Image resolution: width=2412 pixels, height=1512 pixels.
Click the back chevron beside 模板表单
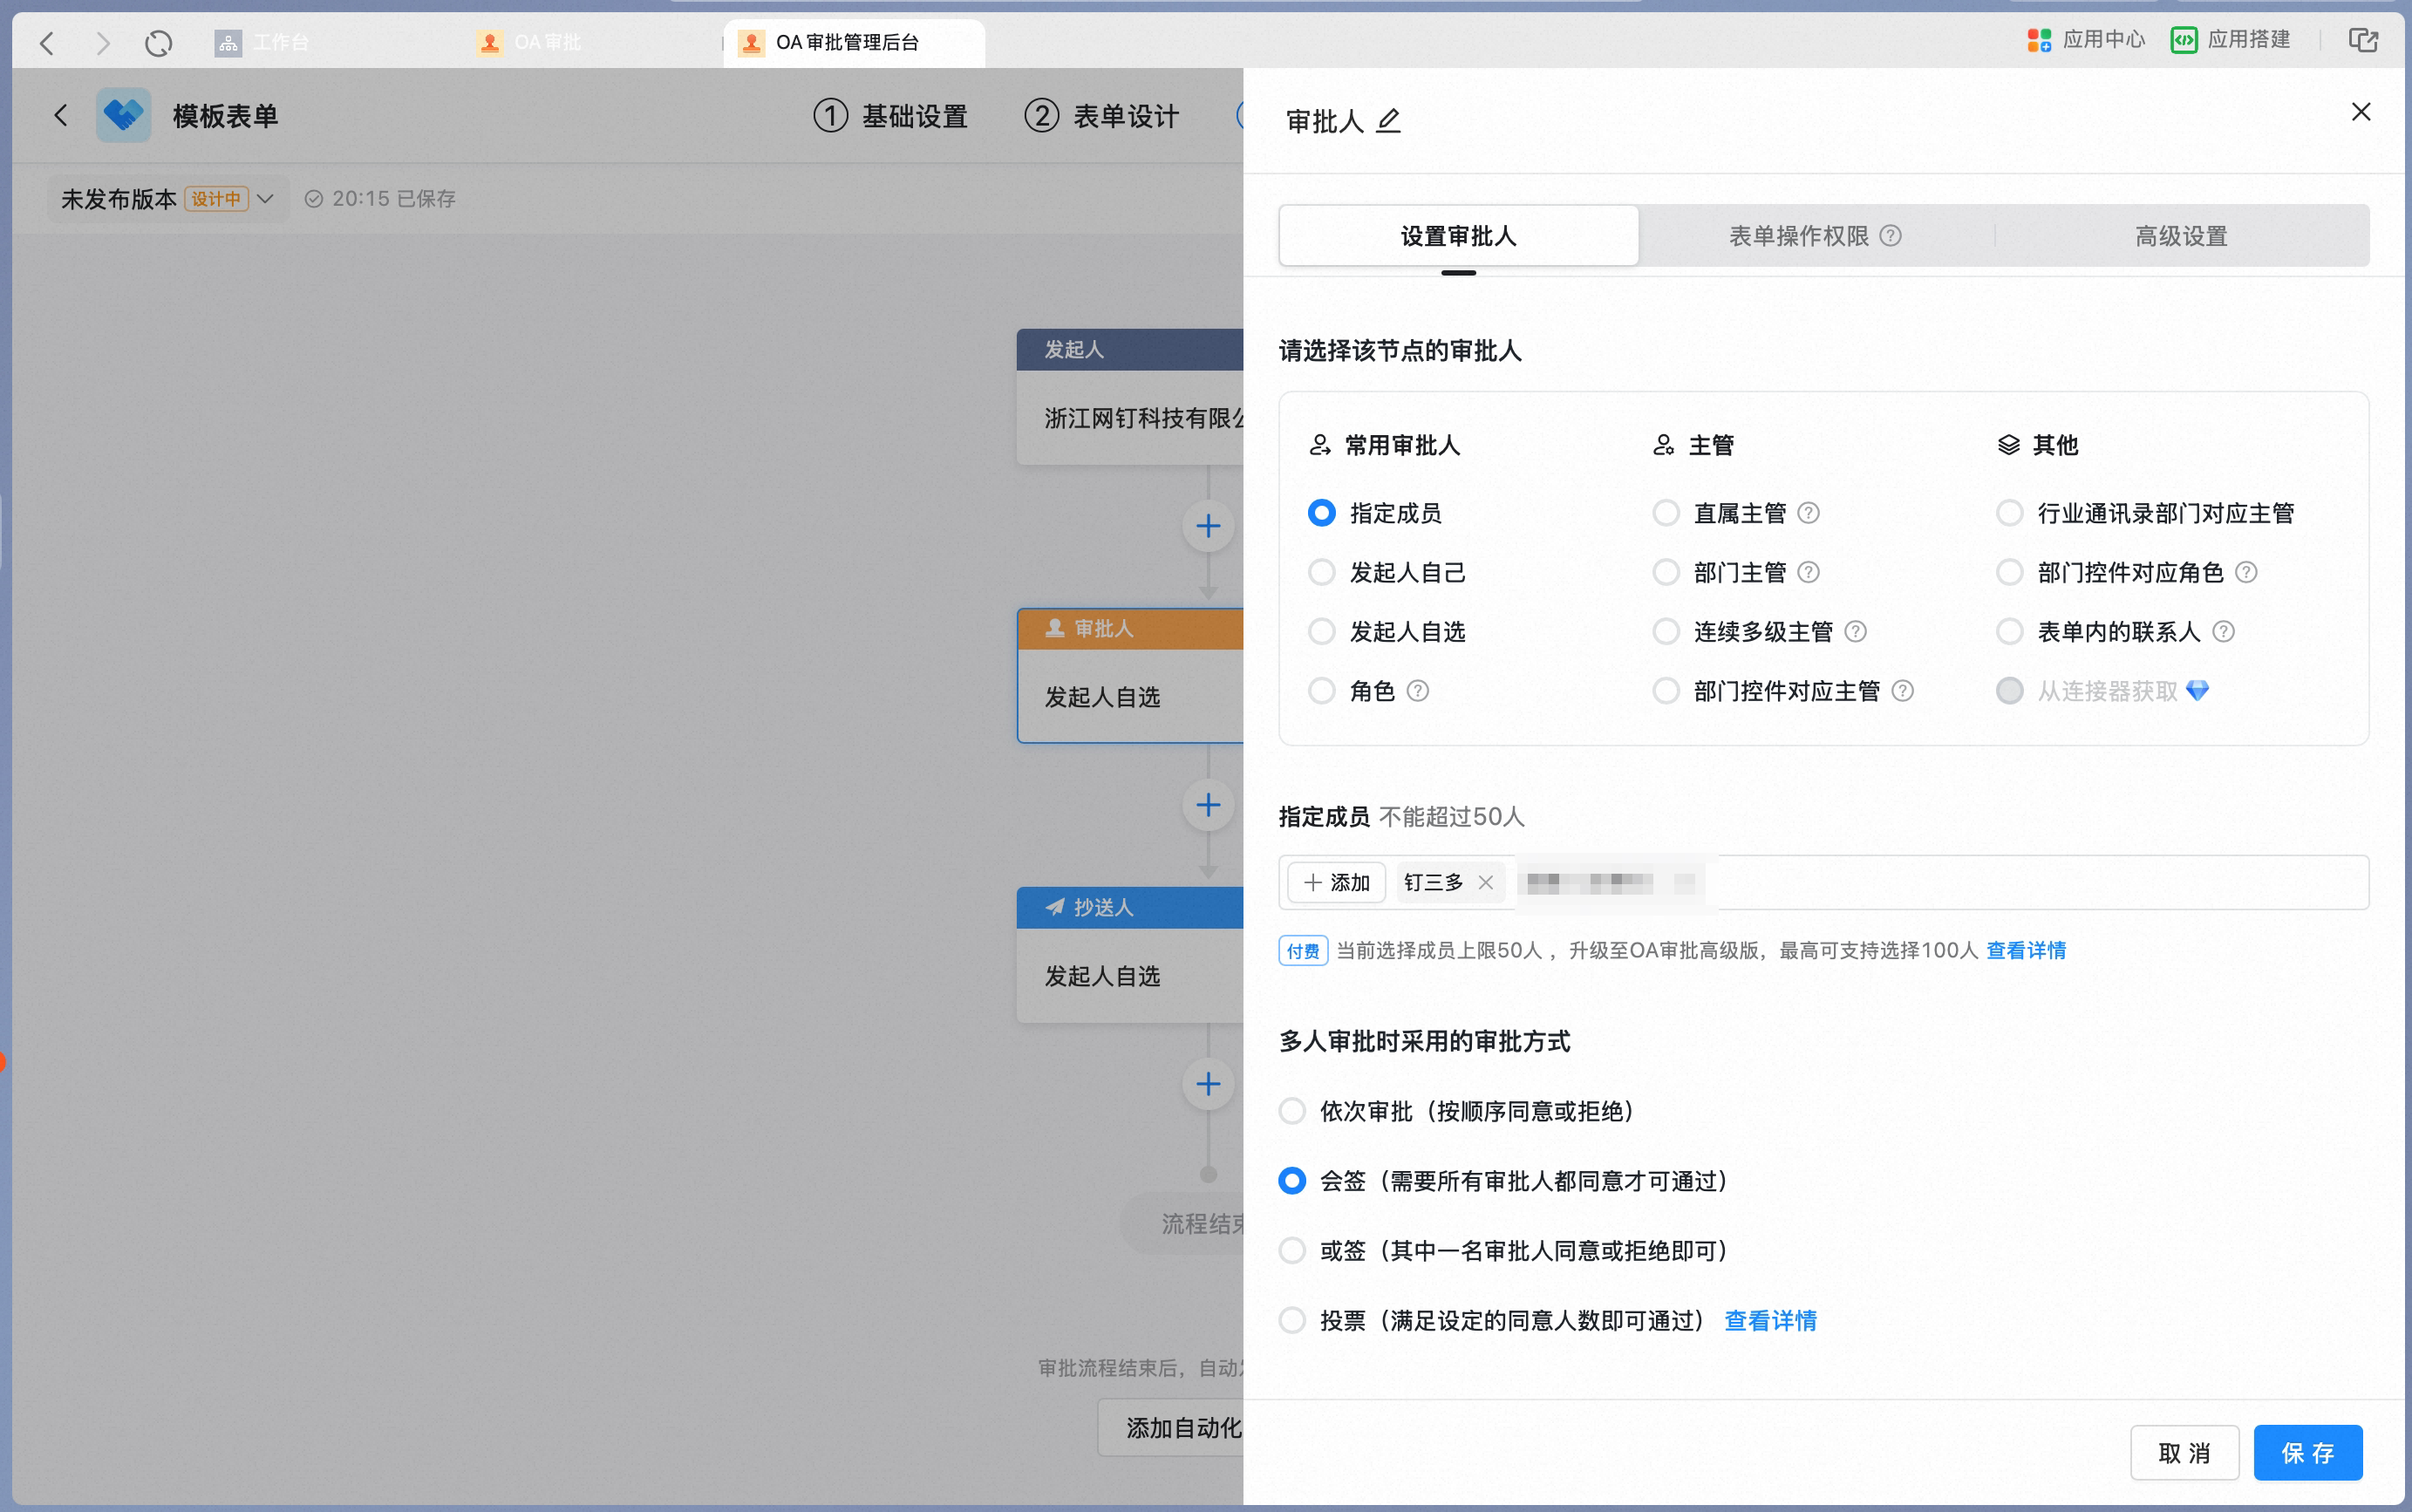[61, 115]
